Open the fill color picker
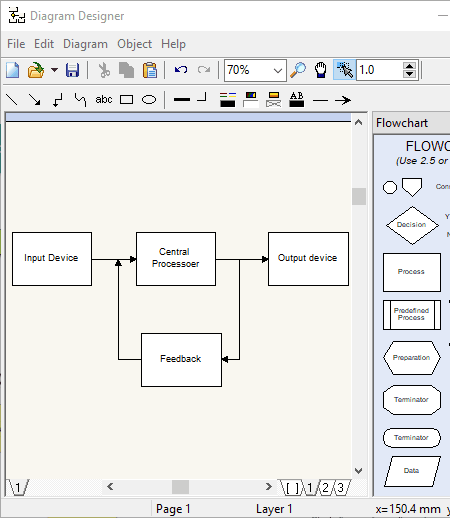Viewport: 450px width, 518px height. [x=251, y=100]
